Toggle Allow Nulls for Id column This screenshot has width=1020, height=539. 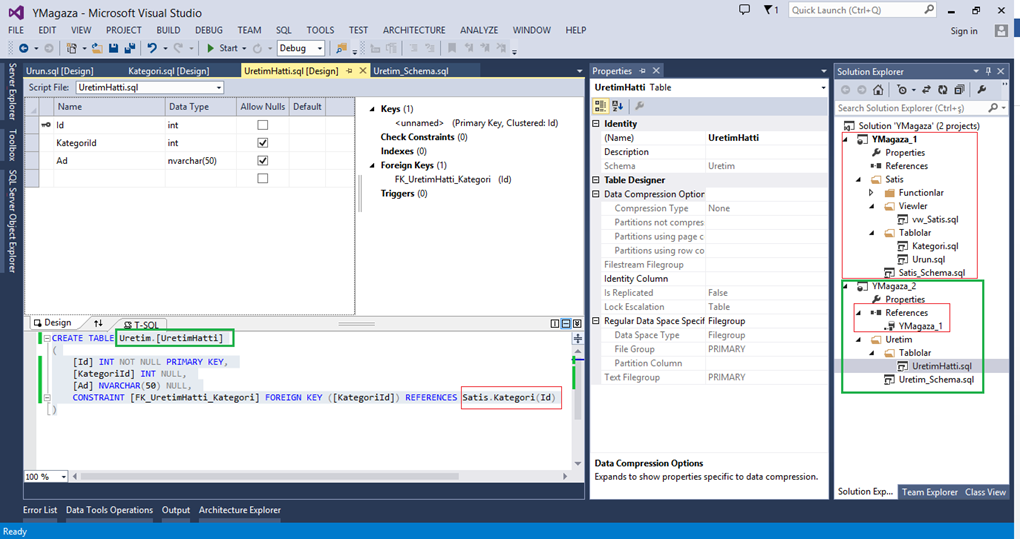point(263,125)
